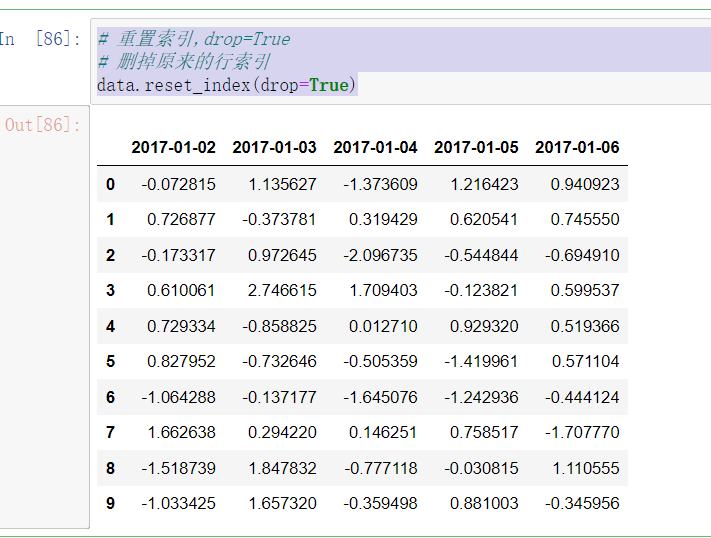Click cell value -1.064288
The image size is (711, 538).
(178, 397)
